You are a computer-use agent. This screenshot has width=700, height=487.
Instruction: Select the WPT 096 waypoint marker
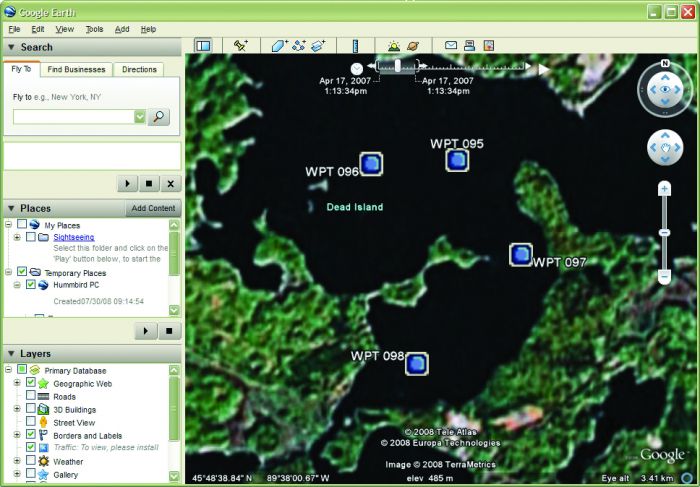pyautogui.click(x=371, y=164)
